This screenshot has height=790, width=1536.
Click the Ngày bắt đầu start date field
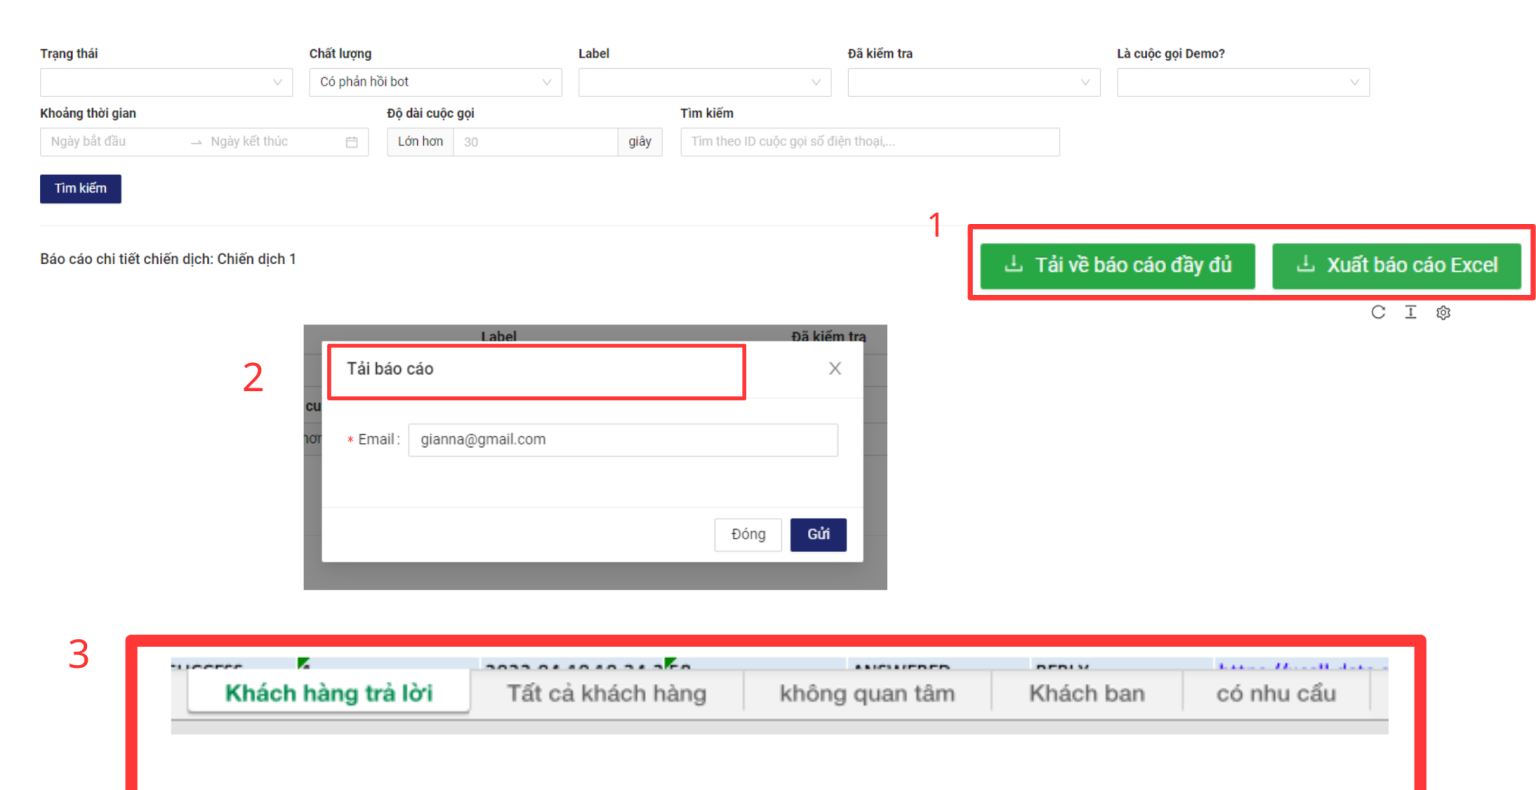[115, 142]
